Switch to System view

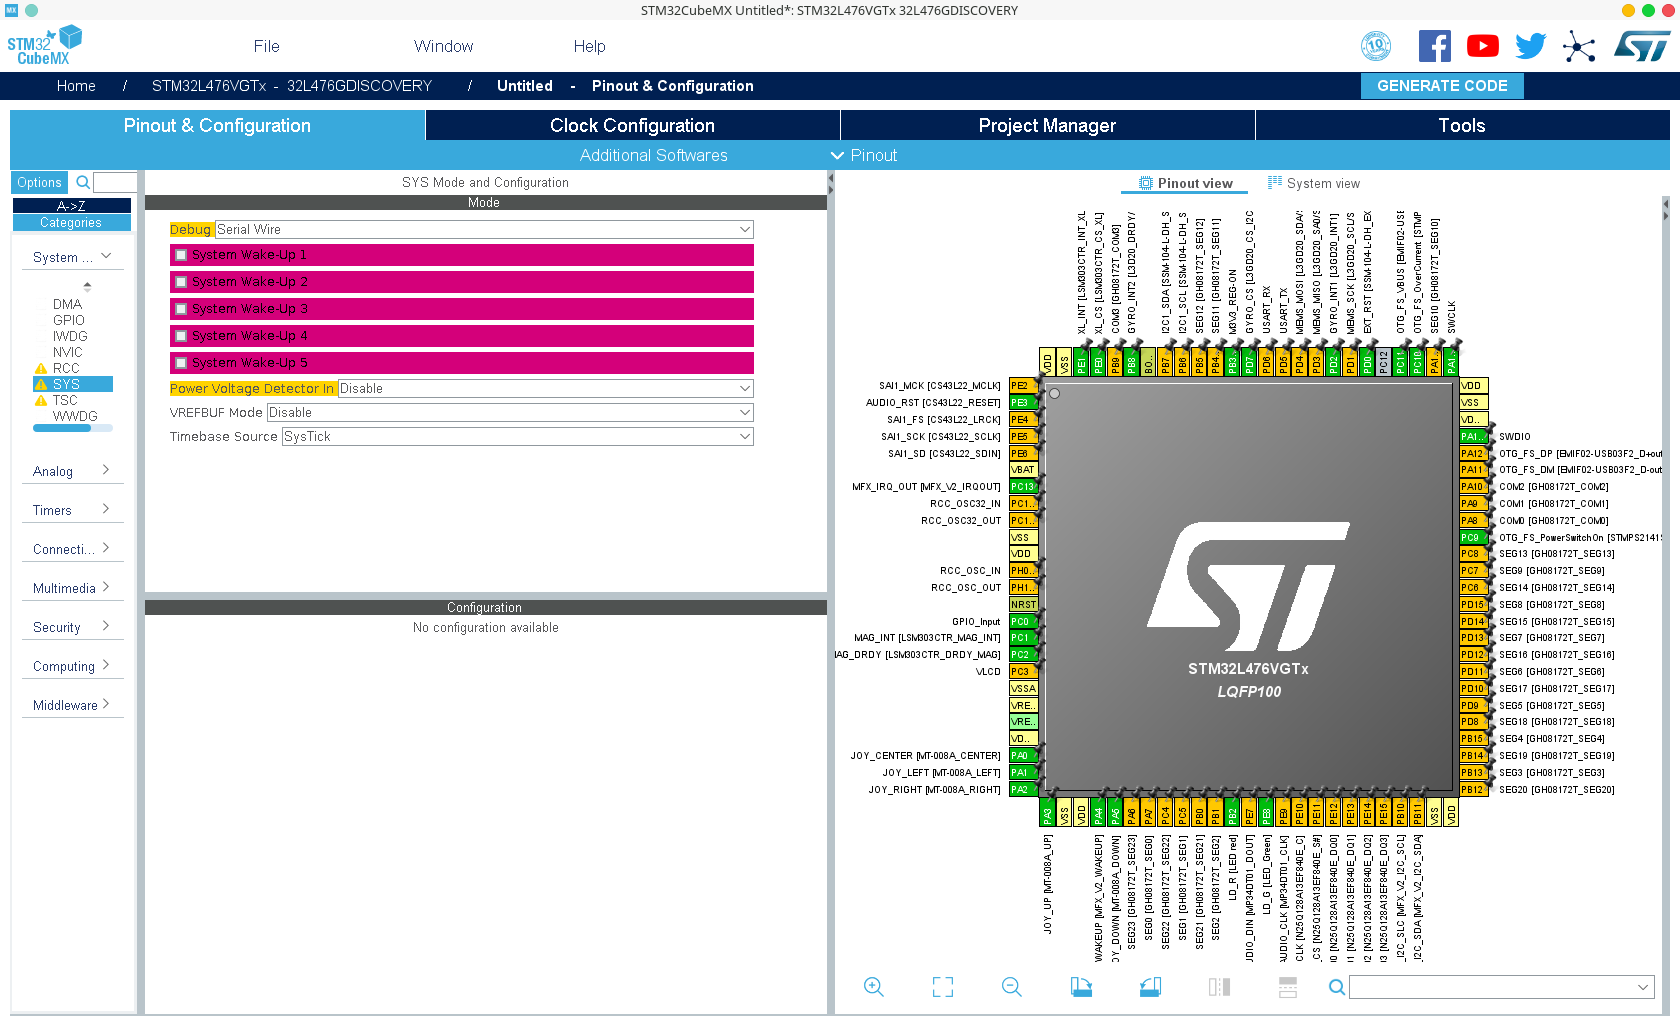1314,183
